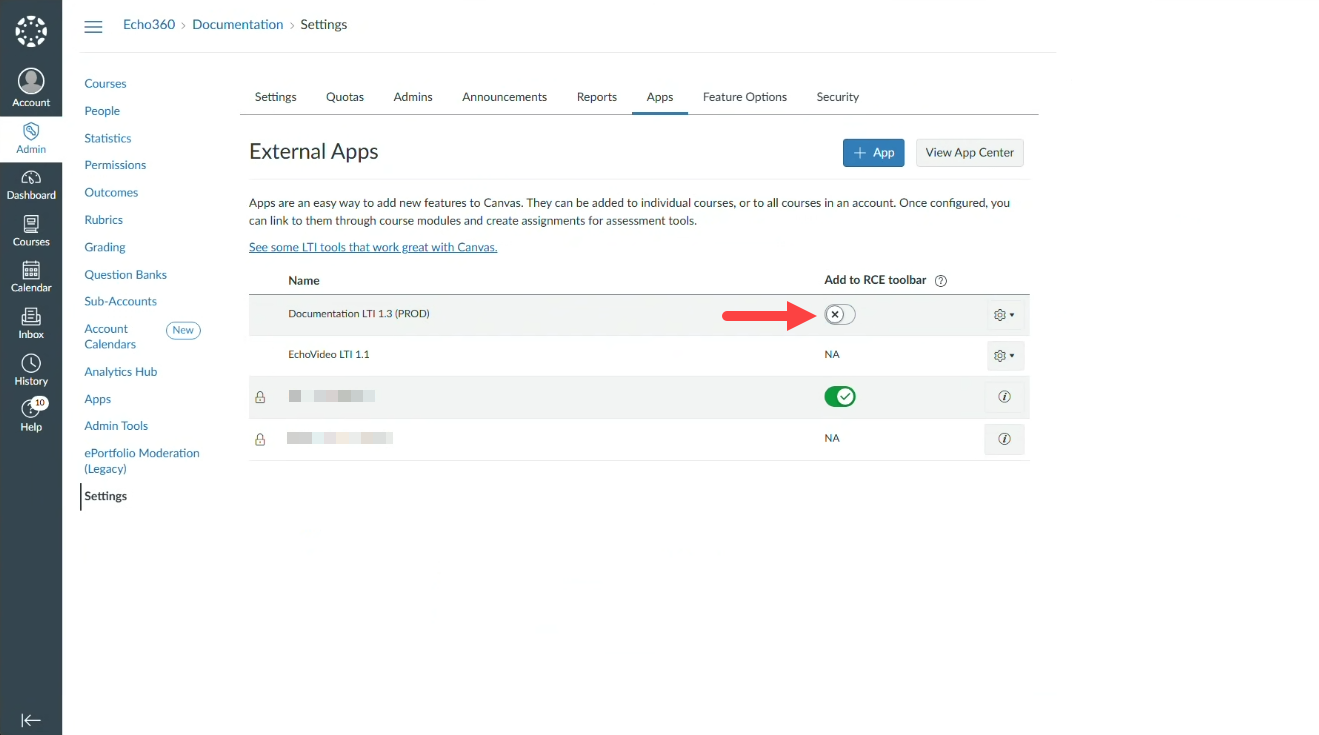Open Apps in the account menu
Screen dimensions: 1319x735
pyautogui.click(x=98, y=399)
